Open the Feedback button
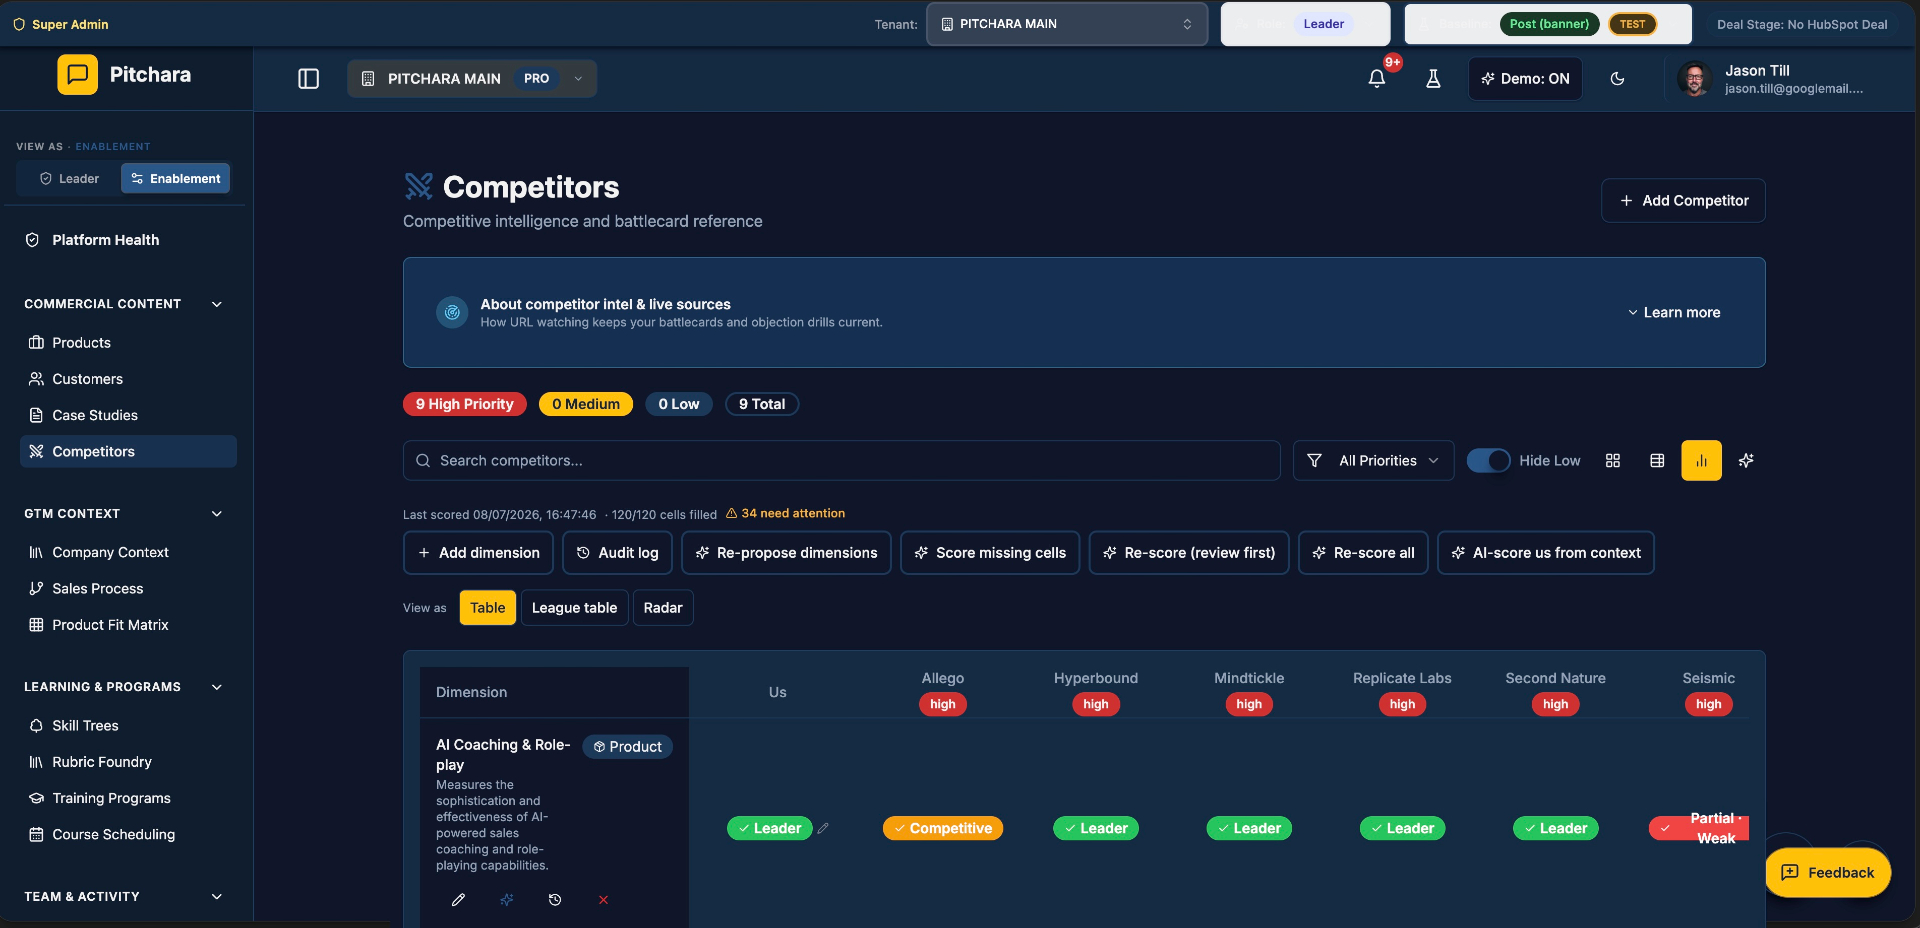Viewport: 1920px width, 928px height. 1828,873
